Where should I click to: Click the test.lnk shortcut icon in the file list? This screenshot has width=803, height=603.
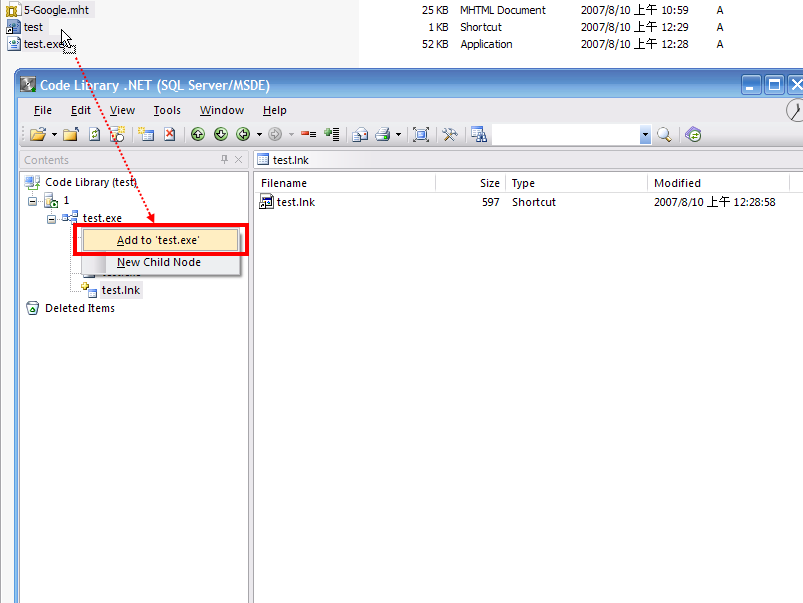coord(266,202)
